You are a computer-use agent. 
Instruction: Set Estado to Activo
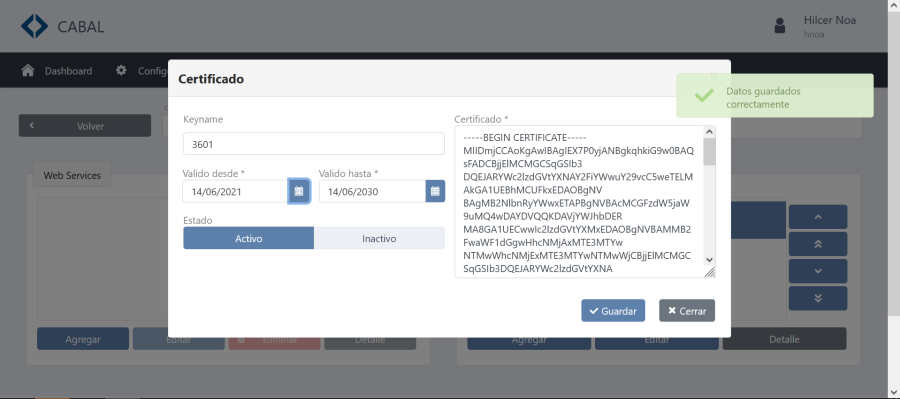click(x=249, y=238)
